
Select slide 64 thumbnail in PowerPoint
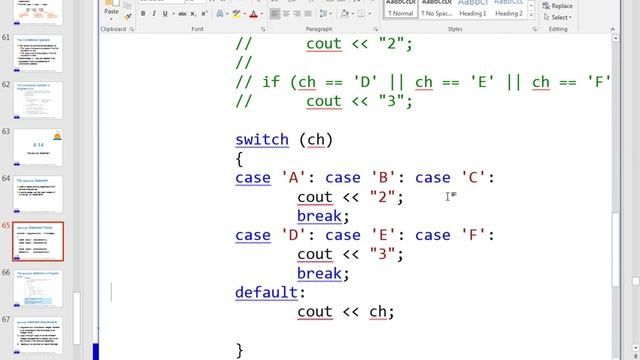click(x=38, y=194)
